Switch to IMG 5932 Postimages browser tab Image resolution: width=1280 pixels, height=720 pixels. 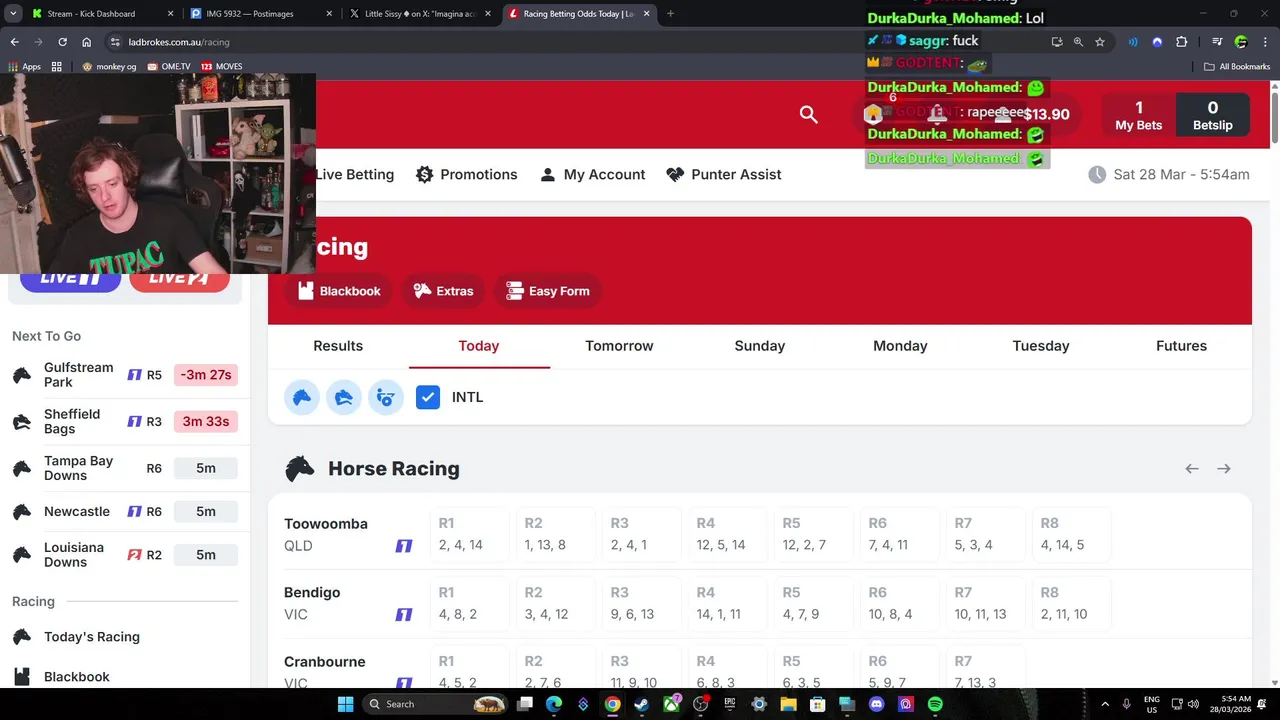point(258,14)
